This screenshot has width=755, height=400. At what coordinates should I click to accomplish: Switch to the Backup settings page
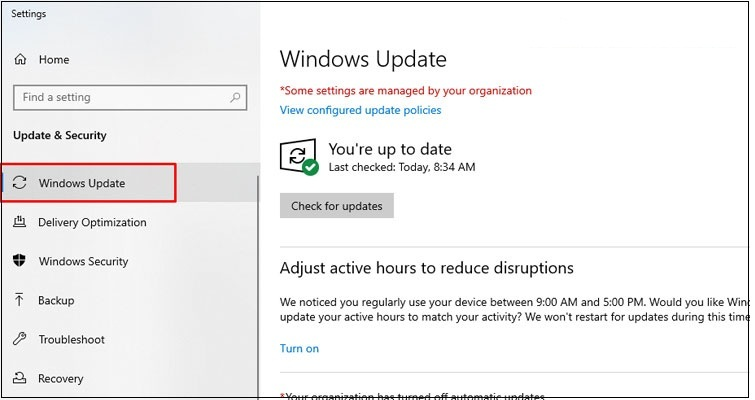pos(56,300)
